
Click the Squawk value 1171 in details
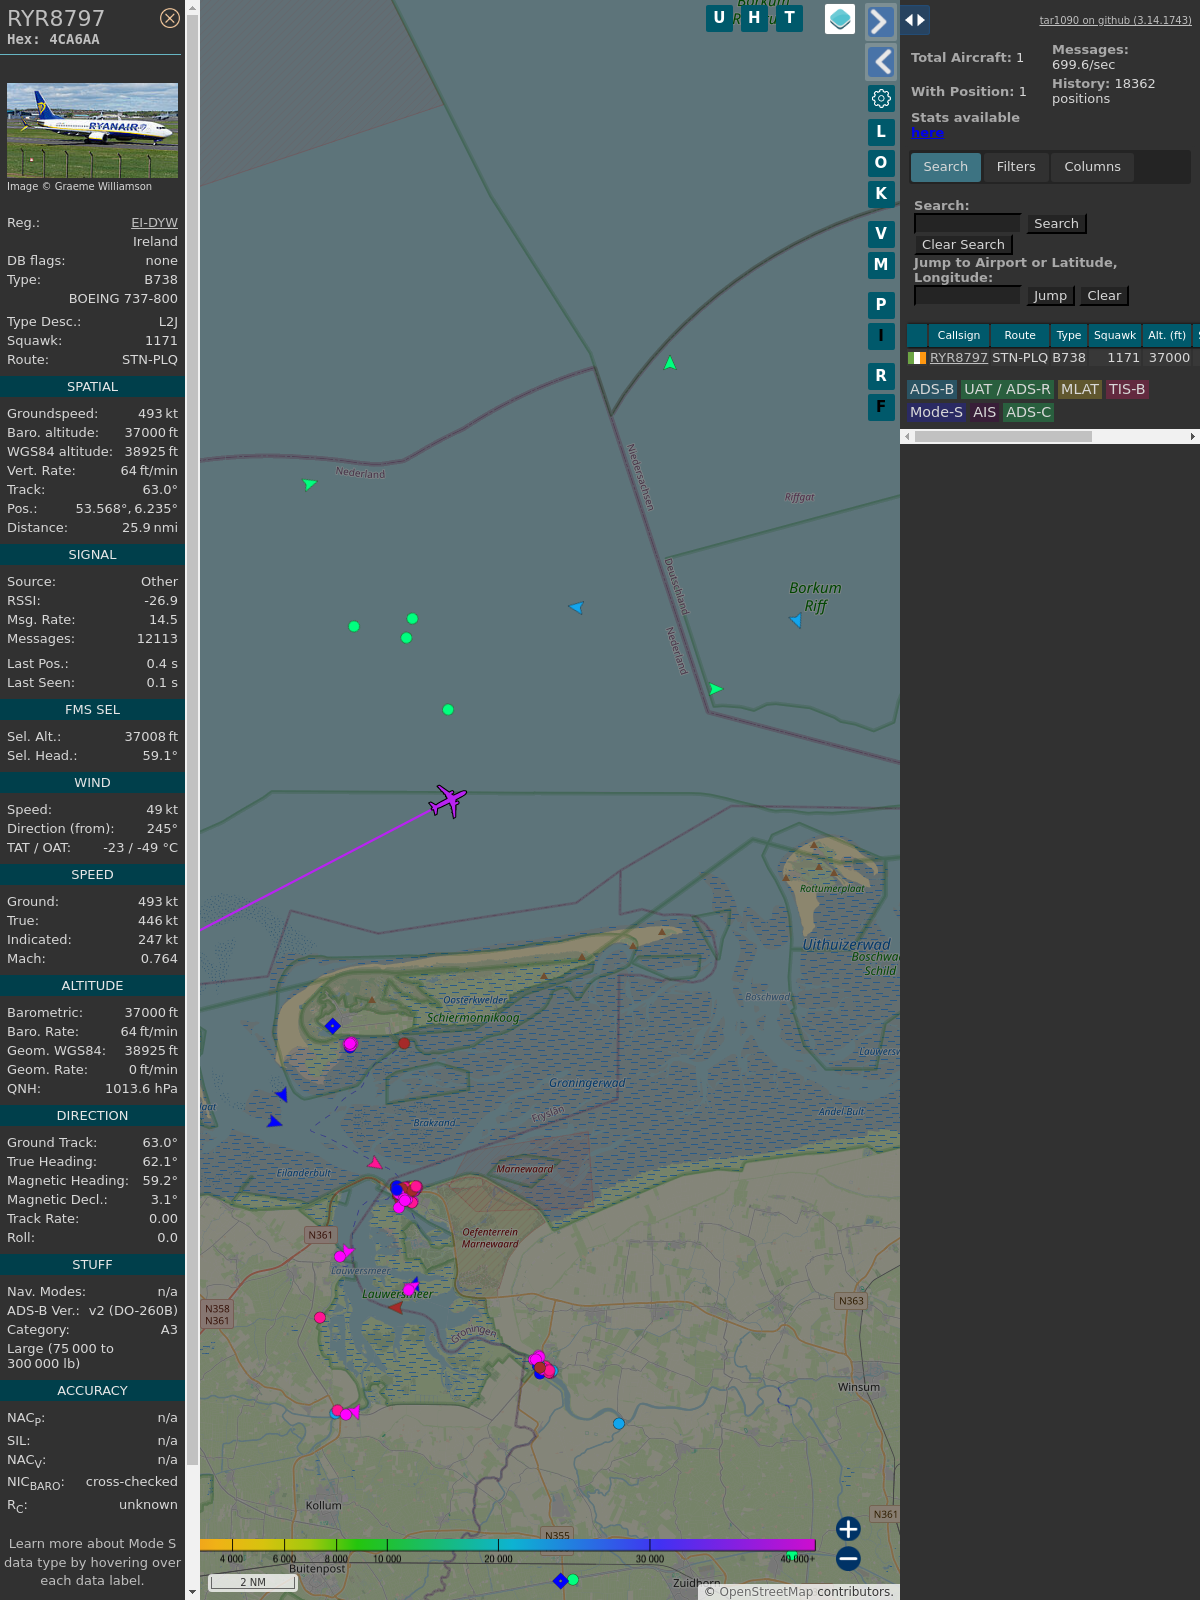click(161, 341)
